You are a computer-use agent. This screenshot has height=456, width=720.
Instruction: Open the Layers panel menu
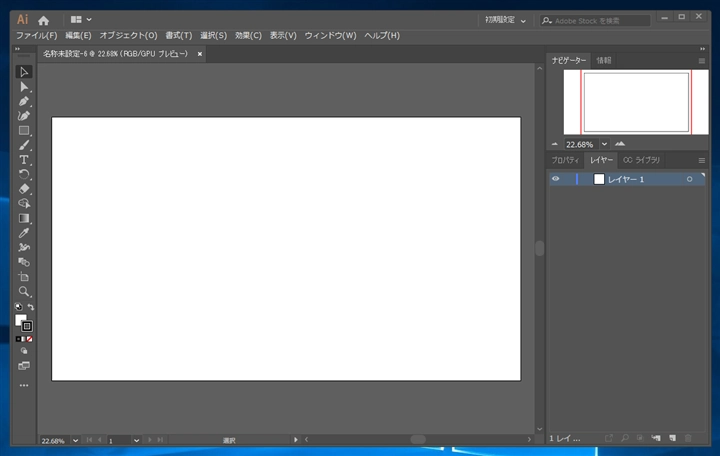pos(702,160)
